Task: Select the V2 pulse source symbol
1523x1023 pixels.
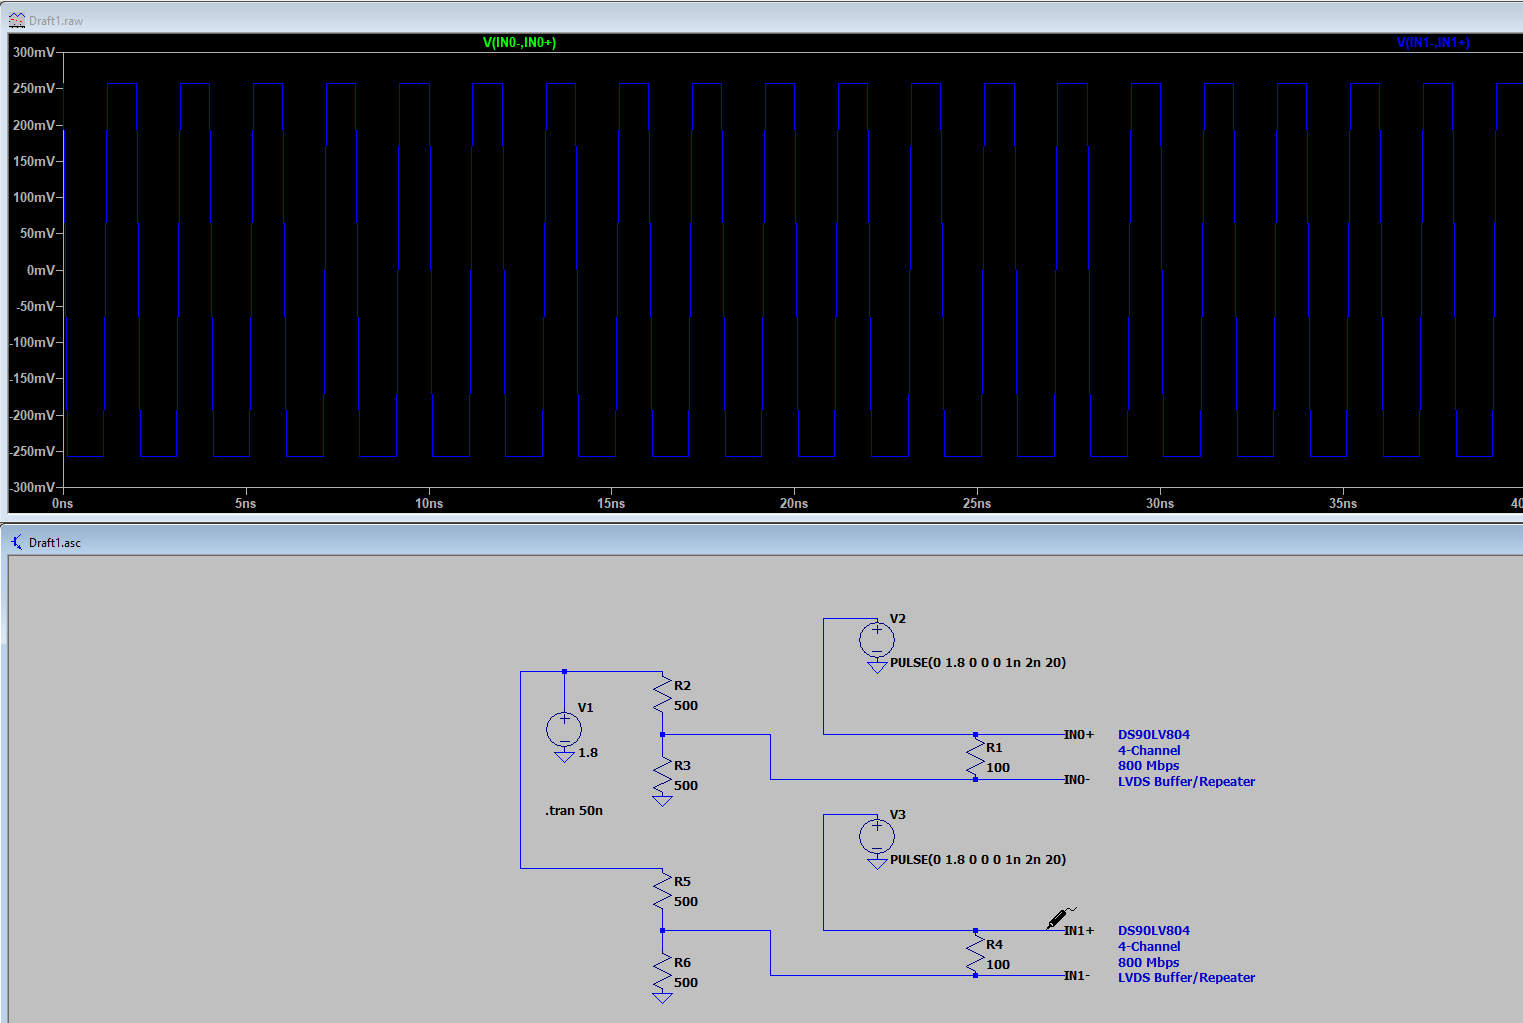Action: 876,639
